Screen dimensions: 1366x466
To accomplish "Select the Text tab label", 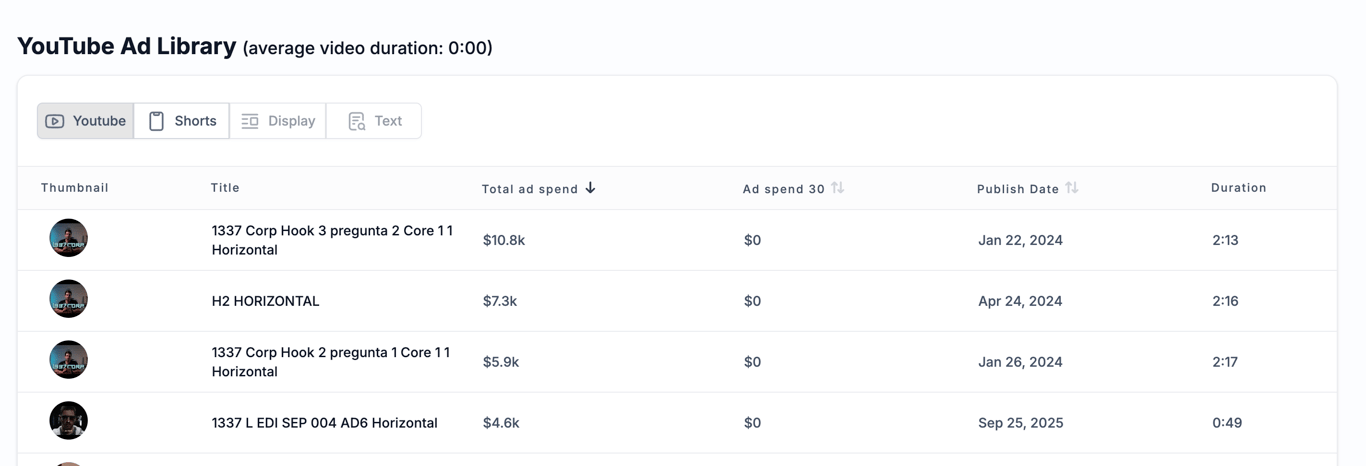I will [388, 121].
